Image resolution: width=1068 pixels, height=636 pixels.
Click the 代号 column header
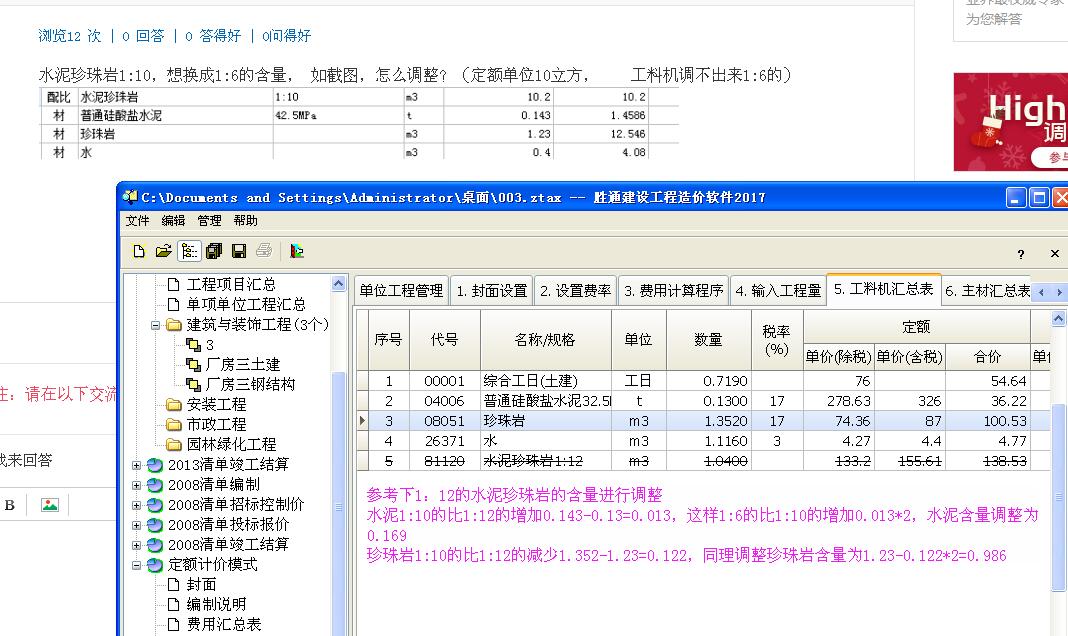[444, 340]
